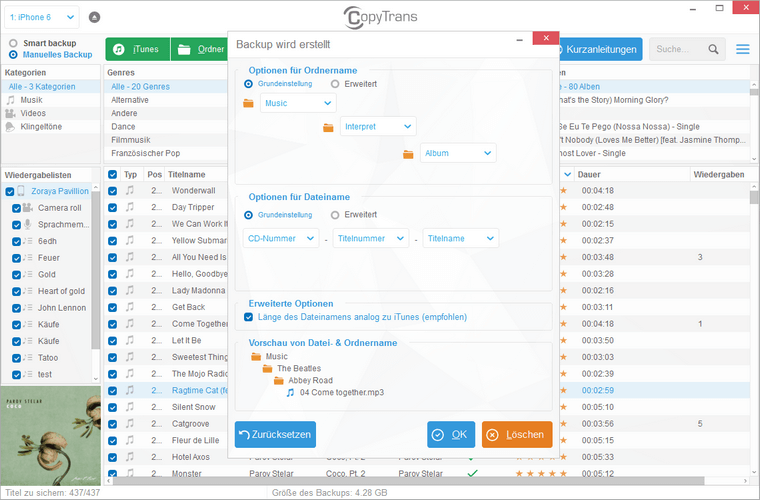Click the Parov Stelar album artwork
The width and height of the screenshot is (760, 500).
click(x=50, y=436)
